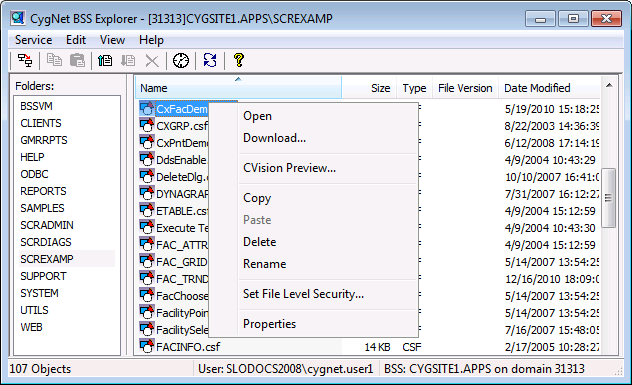Click the scroll-up arrow of file list

[x=609, y=85]
